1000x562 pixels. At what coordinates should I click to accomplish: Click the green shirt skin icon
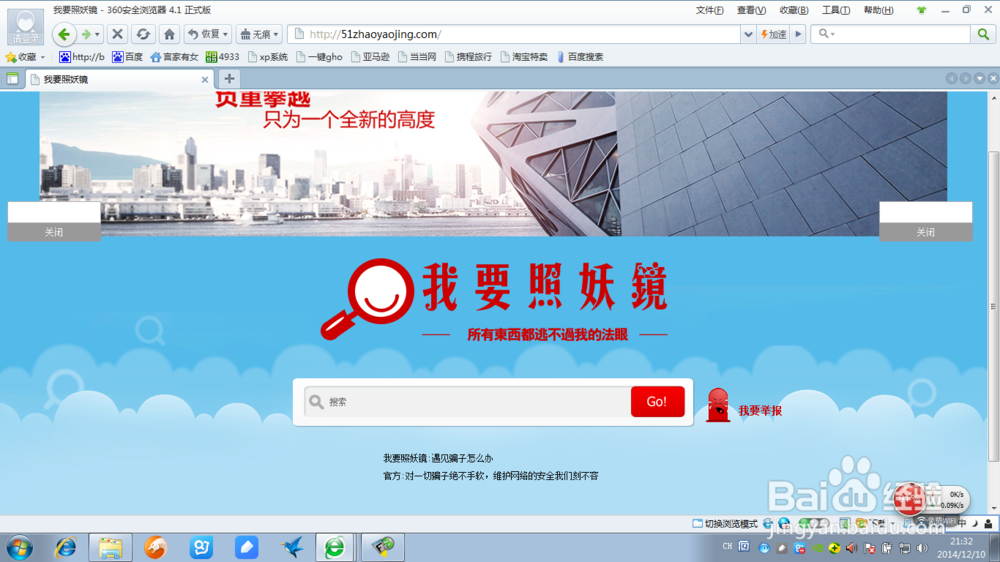point(921,10)
